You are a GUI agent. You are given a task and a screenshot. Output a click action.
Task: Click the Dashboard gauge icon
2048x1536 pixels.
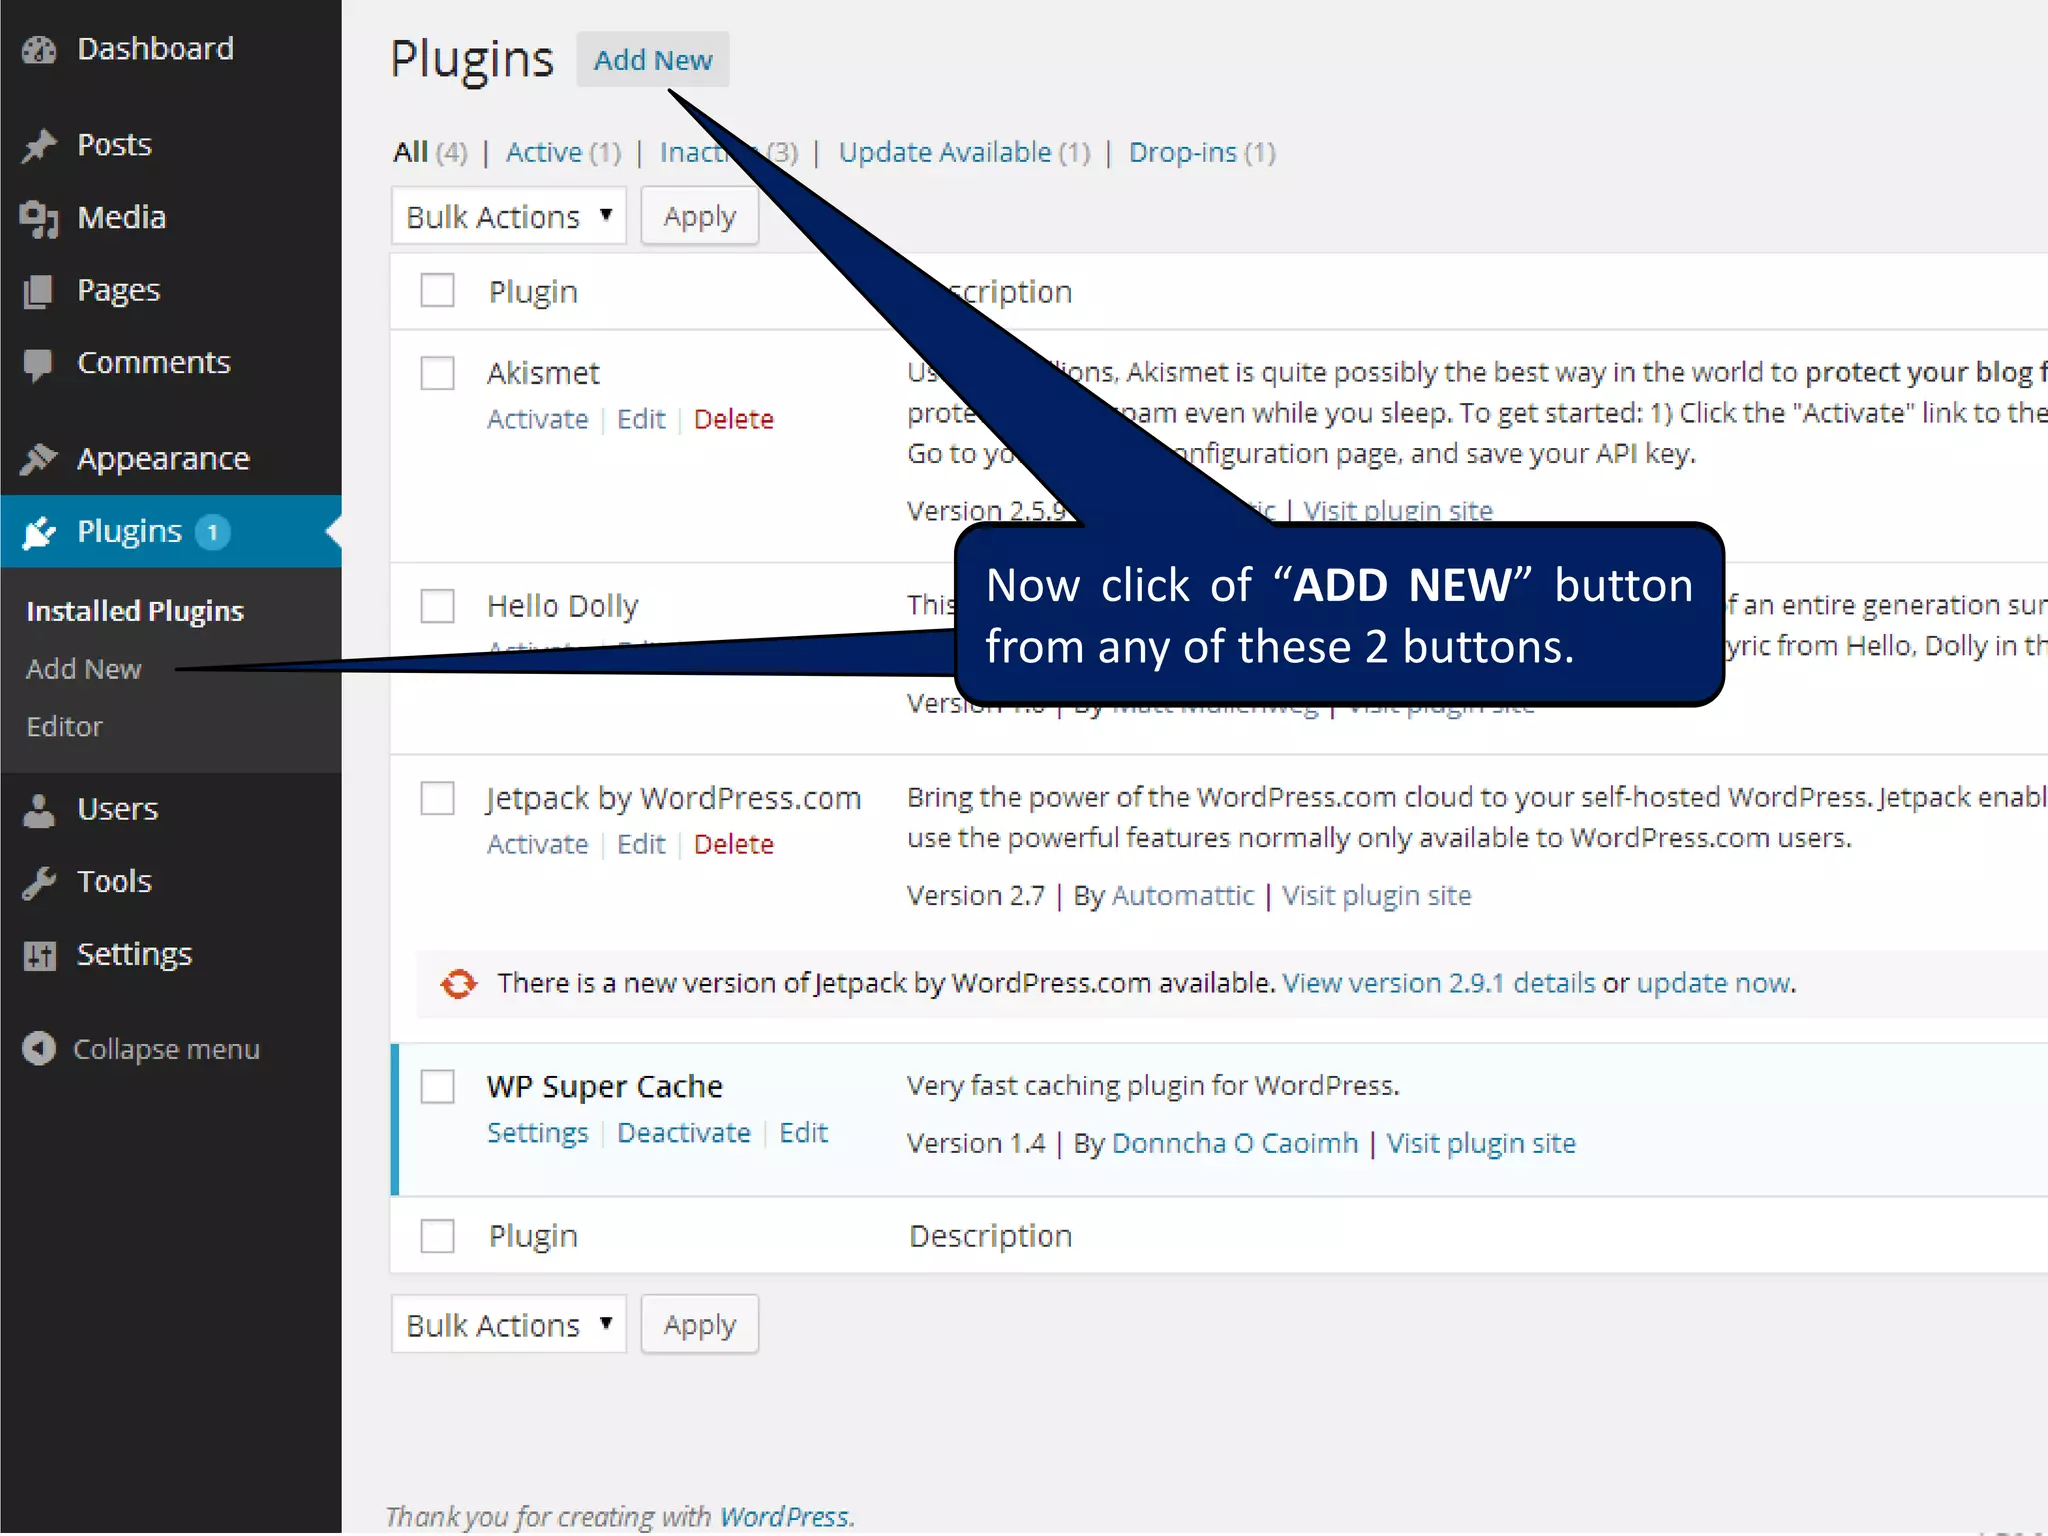click(x=39, y=50)
